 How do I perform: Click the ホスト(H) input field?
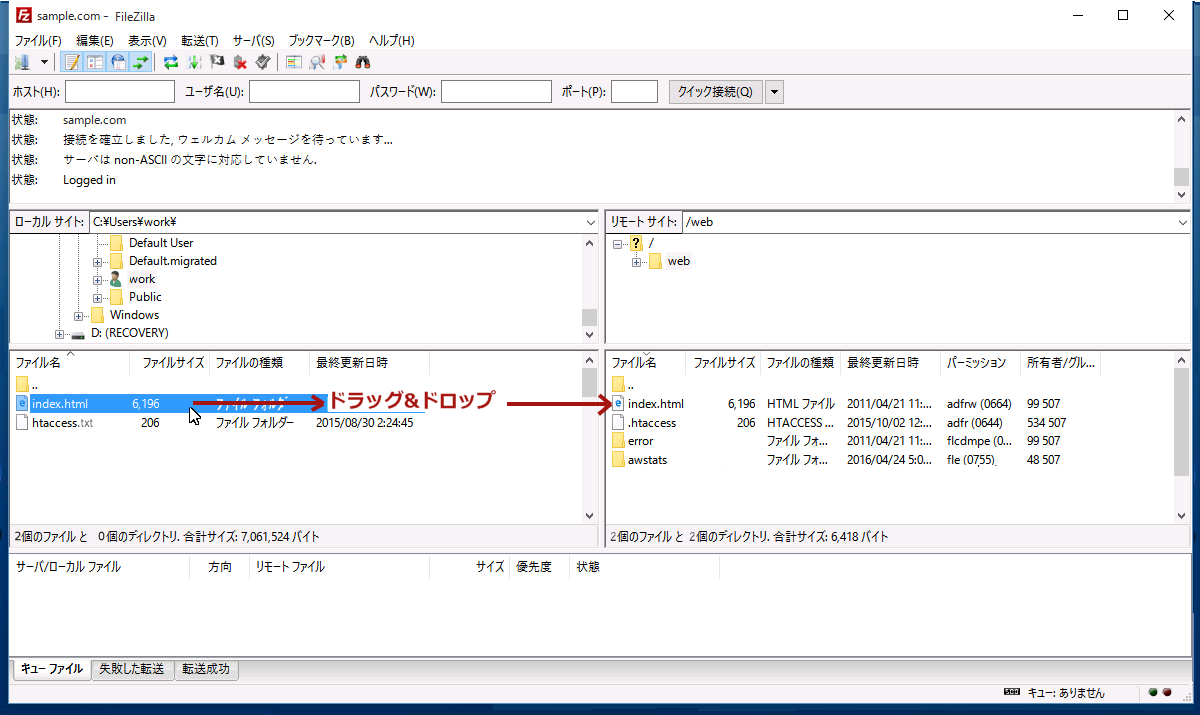click(x=119, y=92)
